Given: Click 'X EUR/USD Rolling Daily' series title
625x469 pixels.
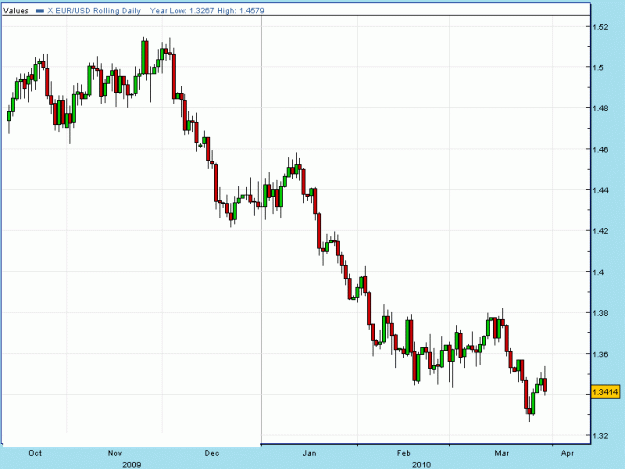Looking at the screenshot, I should 94,11.
